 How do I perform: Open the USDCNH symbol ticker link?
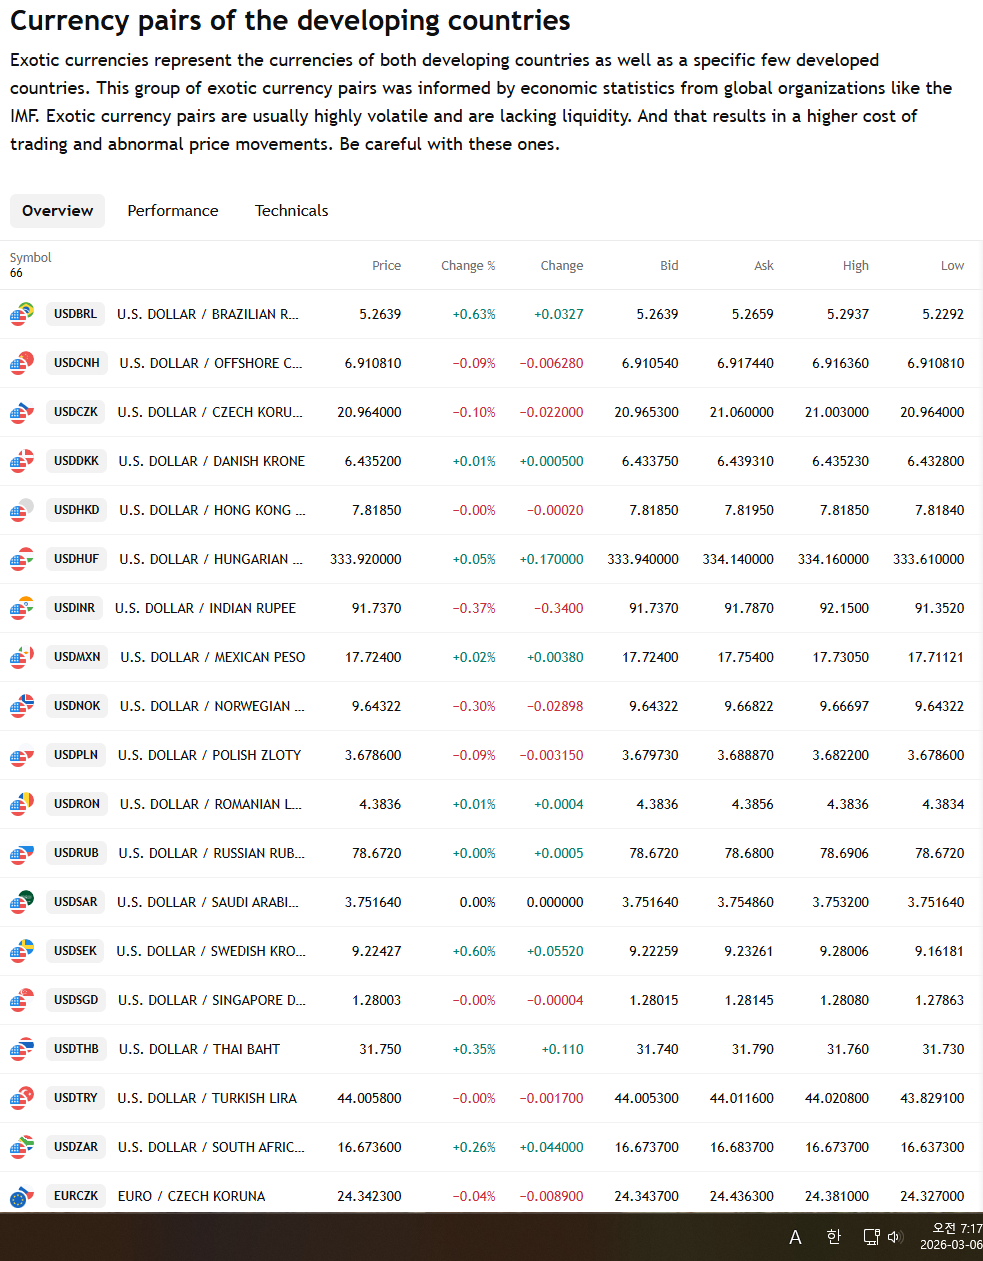tap(77, 363)
